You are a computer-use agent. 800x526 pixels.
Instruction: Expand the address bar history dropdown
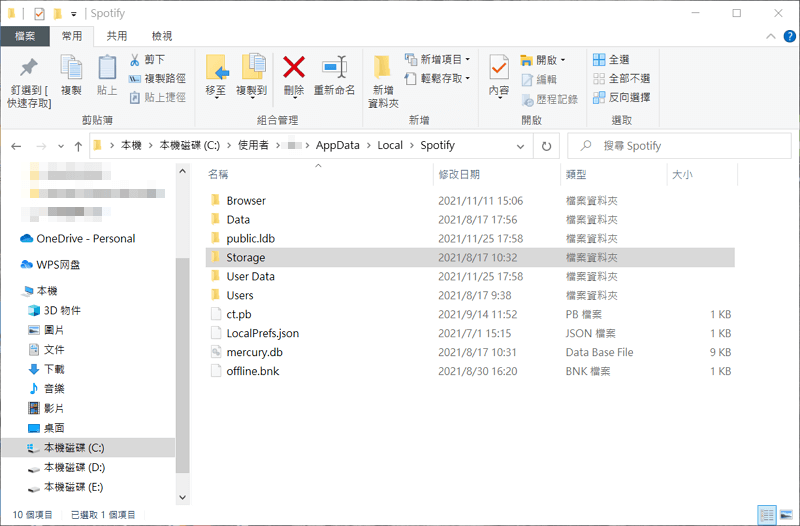[520, 146]
